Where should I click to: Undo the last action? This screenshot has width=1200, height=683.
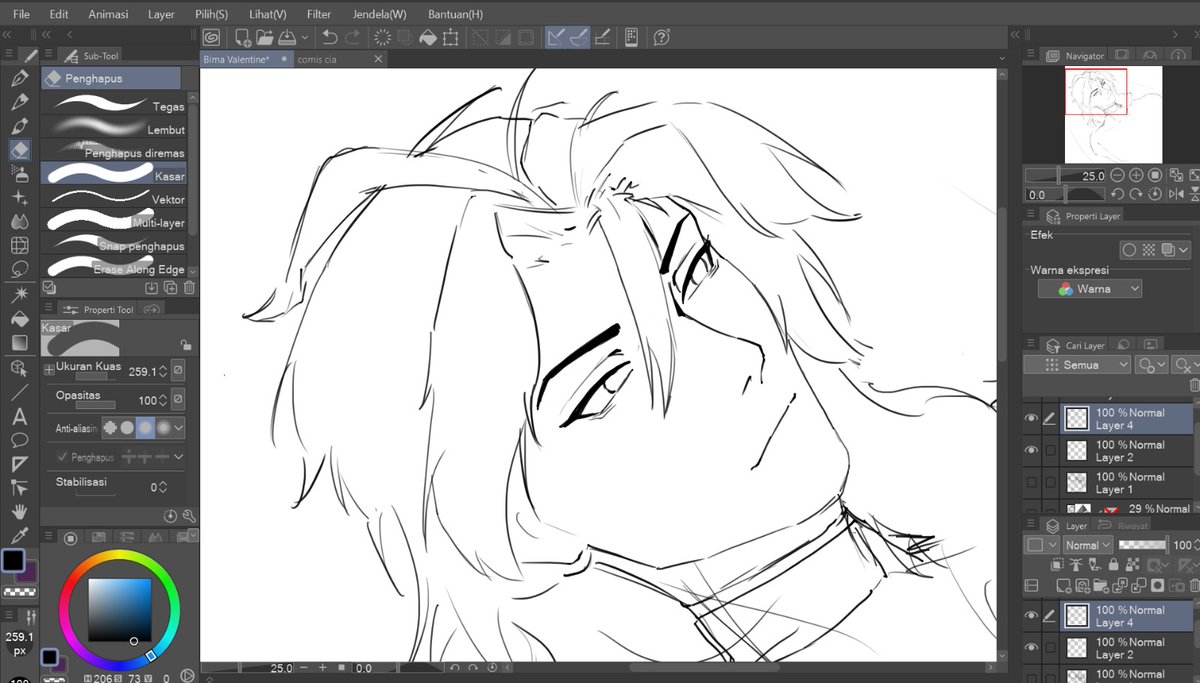(x=330, y=37)
